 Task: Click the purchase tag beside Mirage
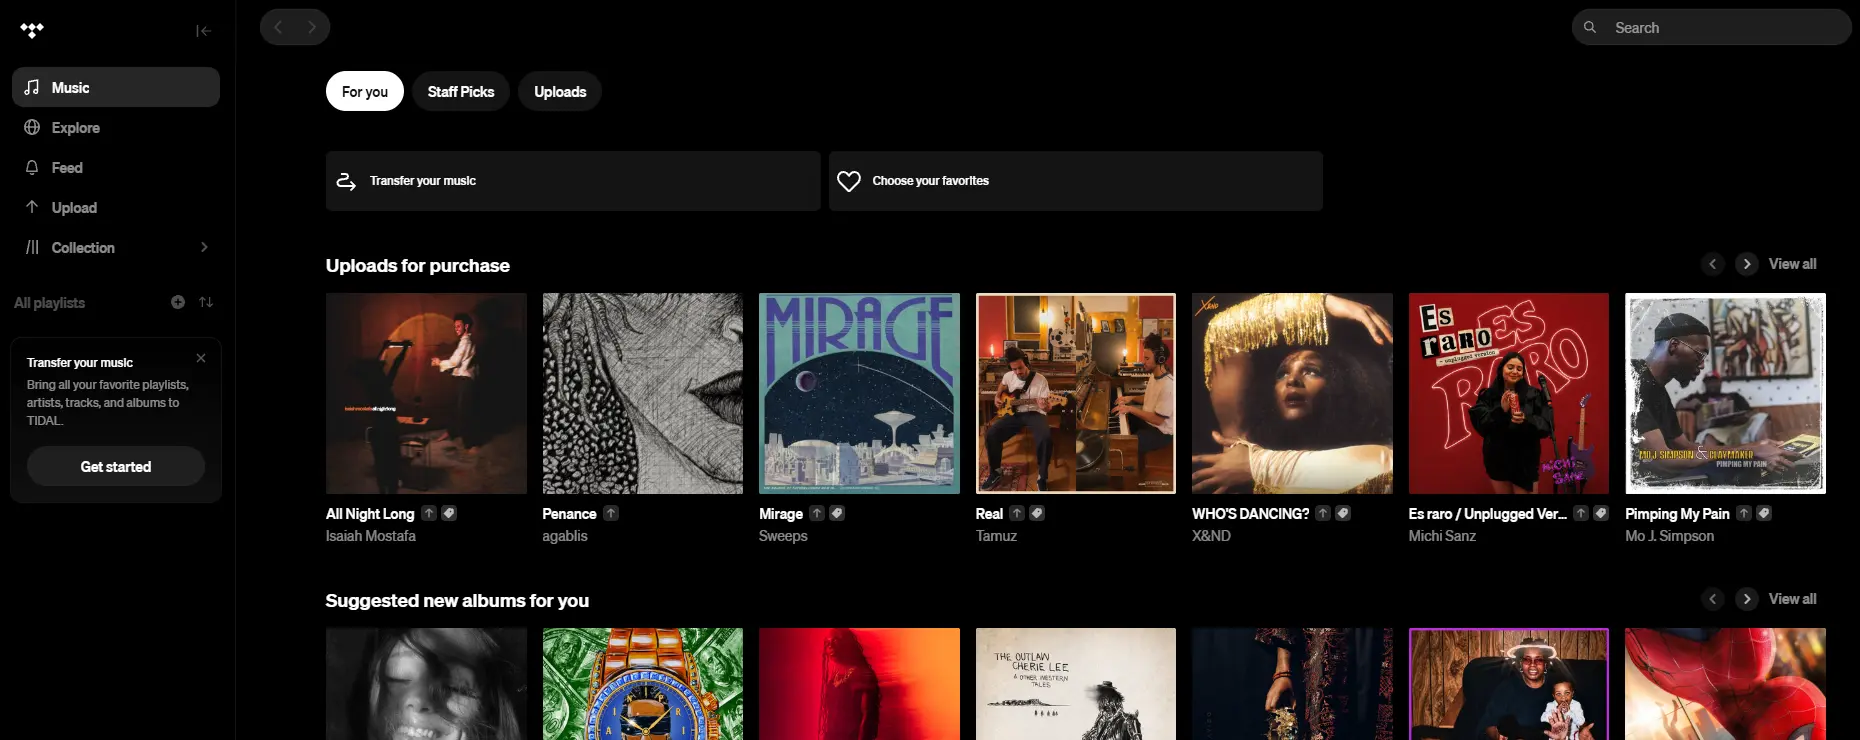837,513
